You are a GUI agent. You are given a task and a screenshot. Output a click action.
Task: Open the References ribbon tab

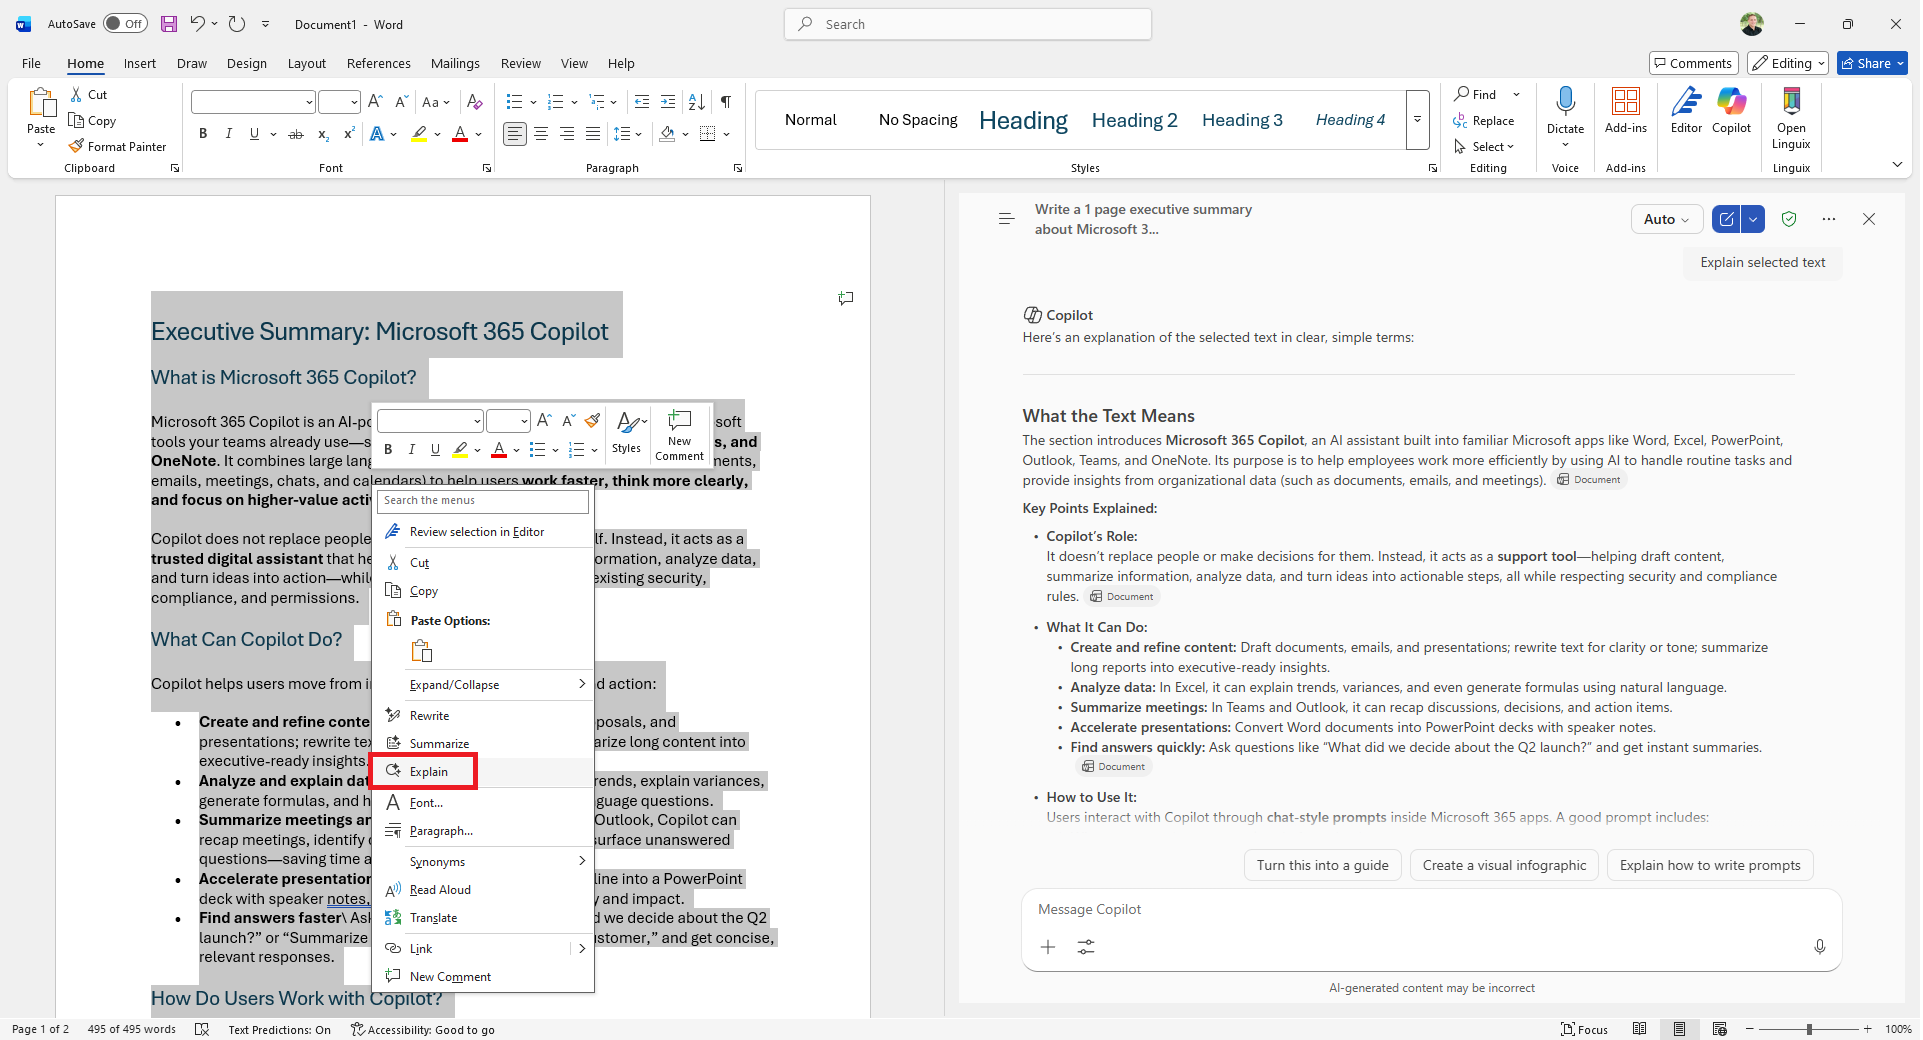coord(378,64)
